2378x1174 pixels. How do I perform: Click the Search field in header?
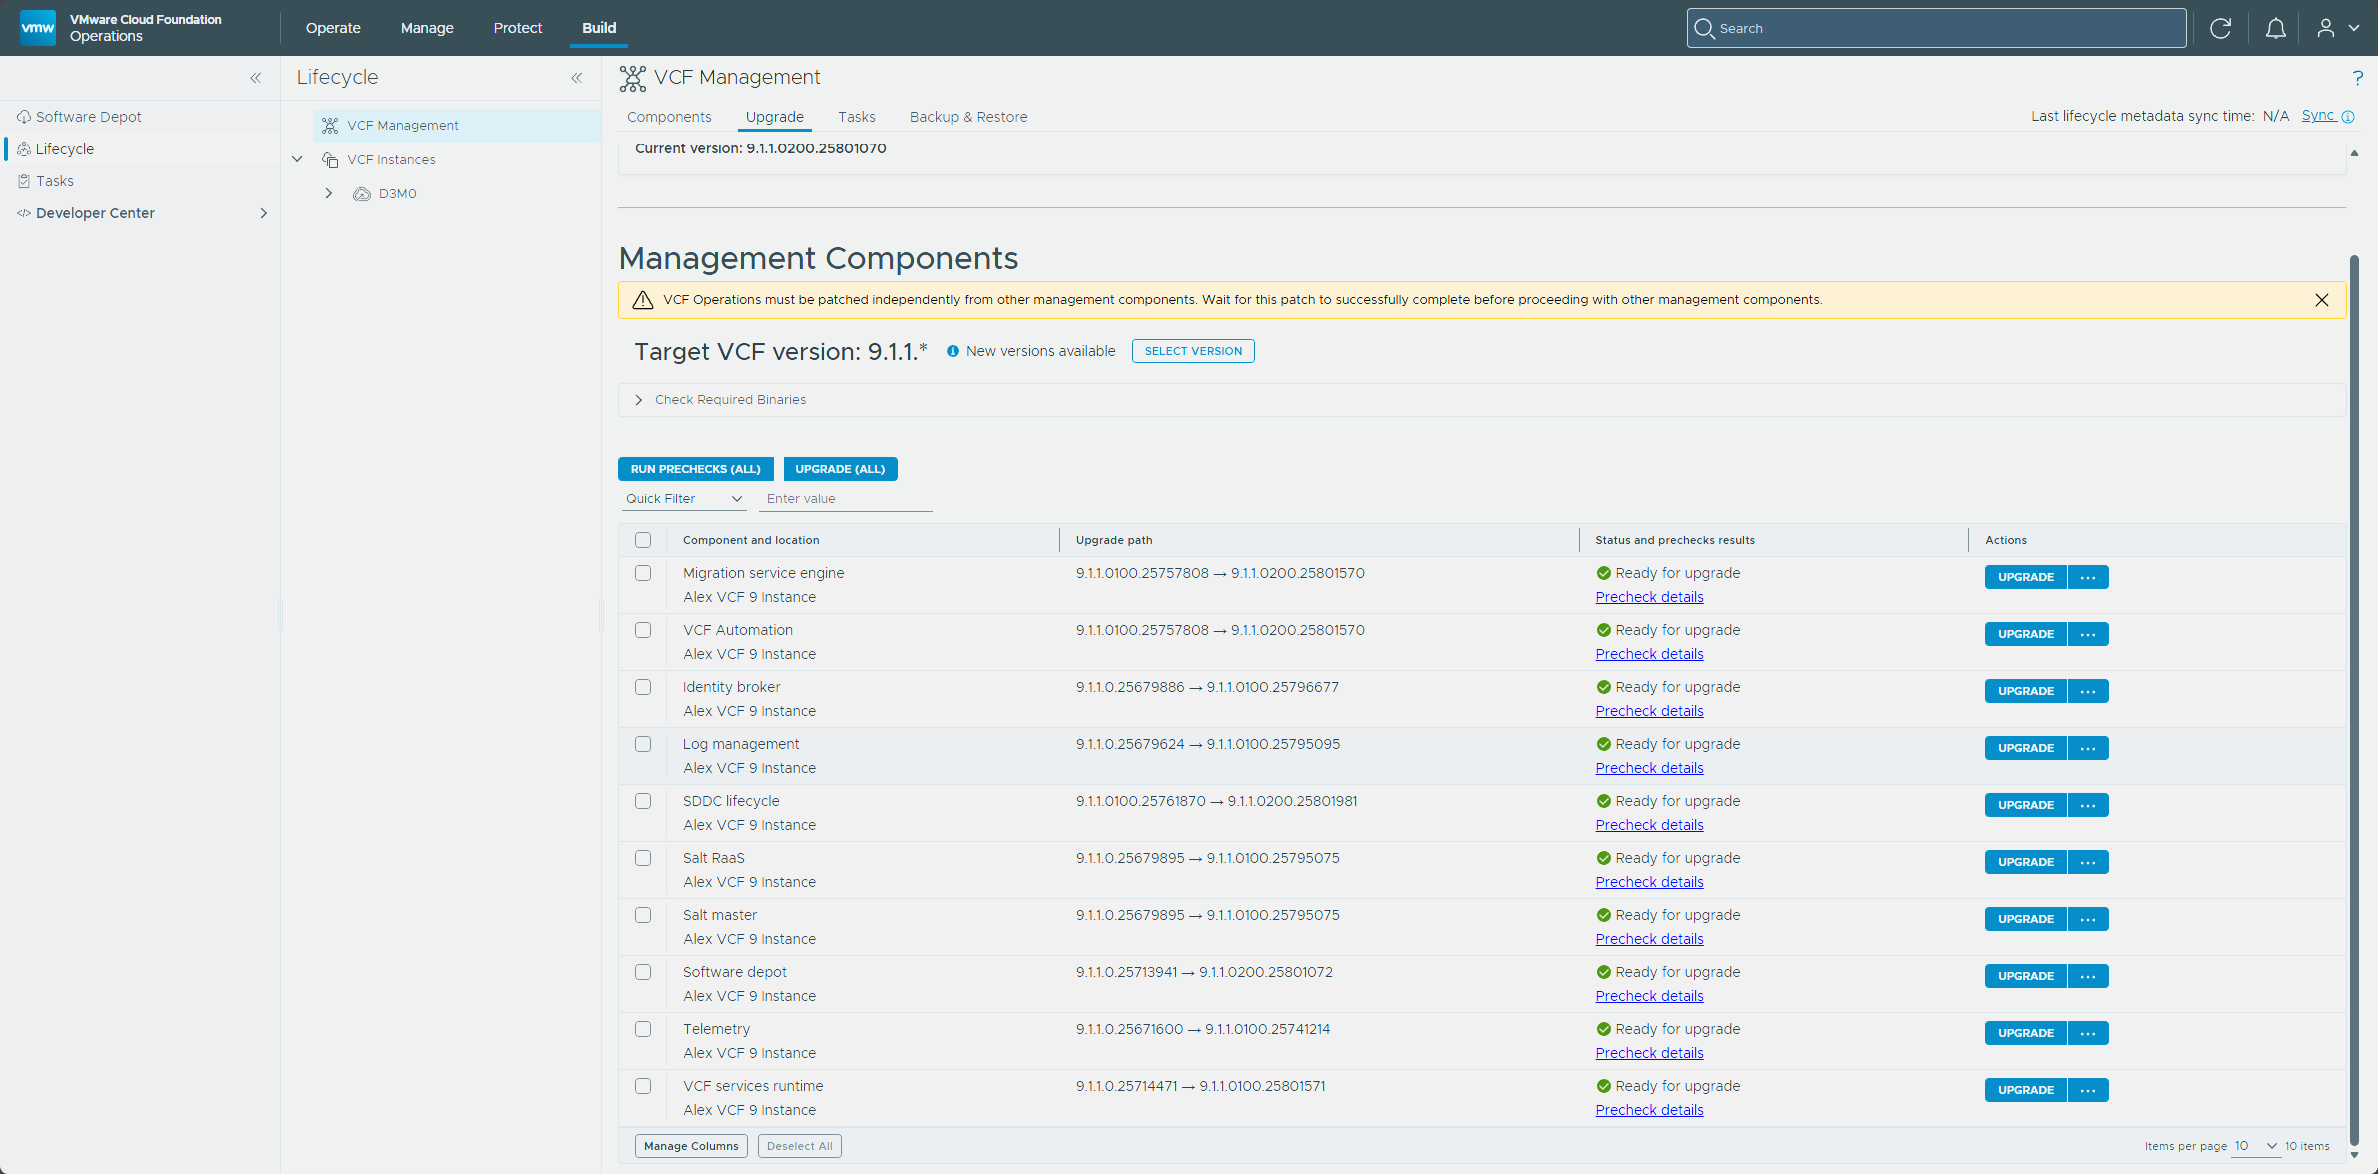point(1936,28)
